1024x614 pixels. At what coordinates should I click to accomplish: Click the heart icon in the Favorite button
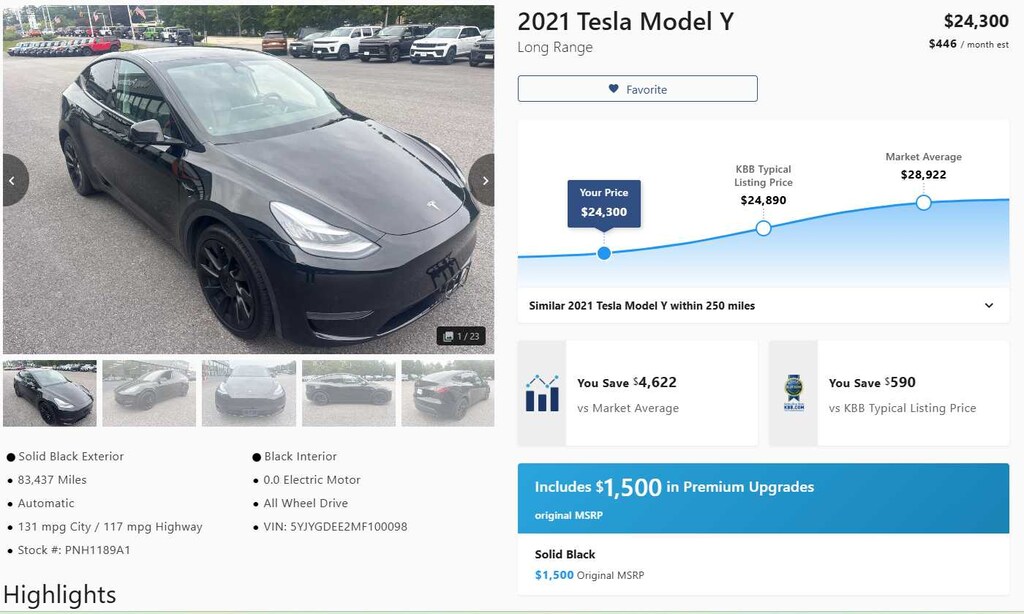(613, 89)
